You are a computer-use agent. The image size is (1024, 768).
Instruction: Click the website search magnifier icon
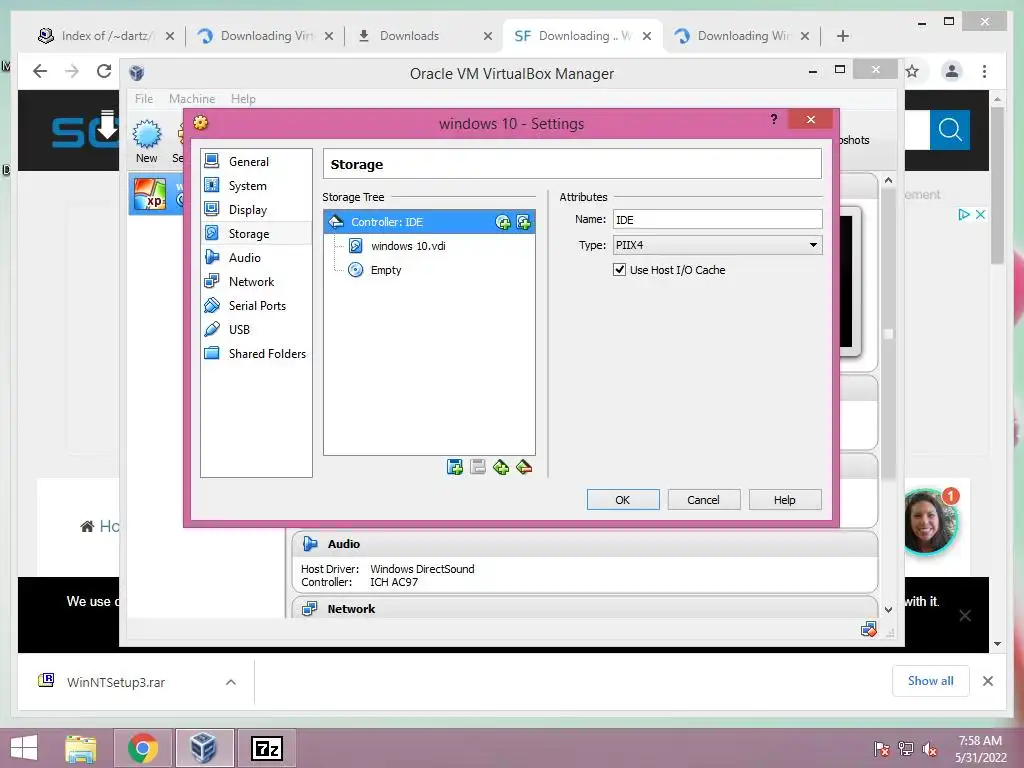(x=950, y=130)
